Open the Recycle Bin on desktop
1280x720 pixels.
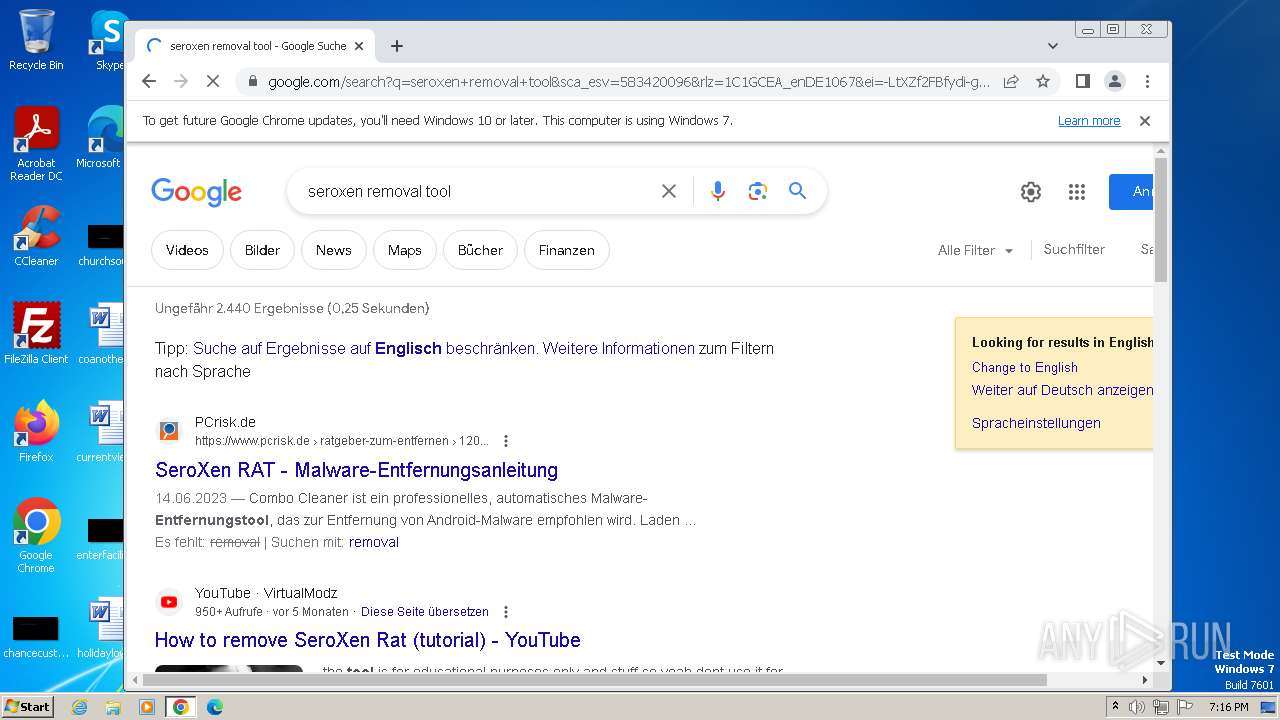(36, 40)
